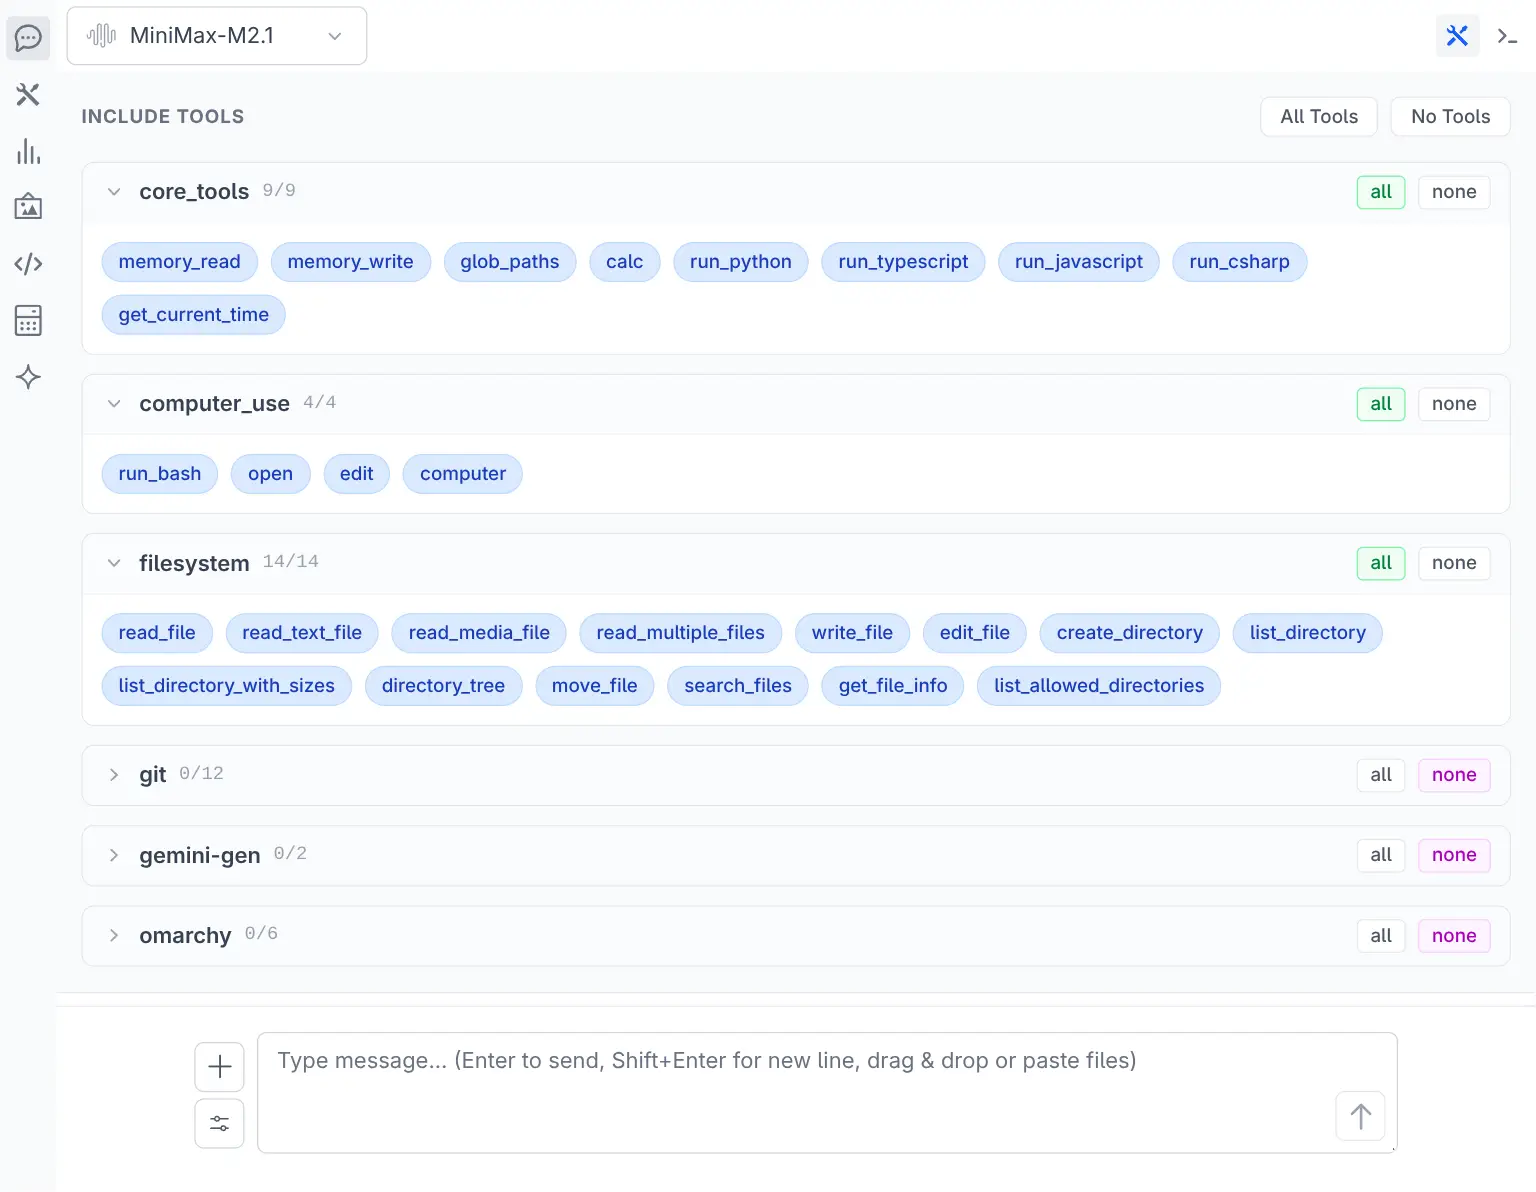Click the plus attachment button
Viewport: 1536px width, 1192px height.
pos(220,1067)
